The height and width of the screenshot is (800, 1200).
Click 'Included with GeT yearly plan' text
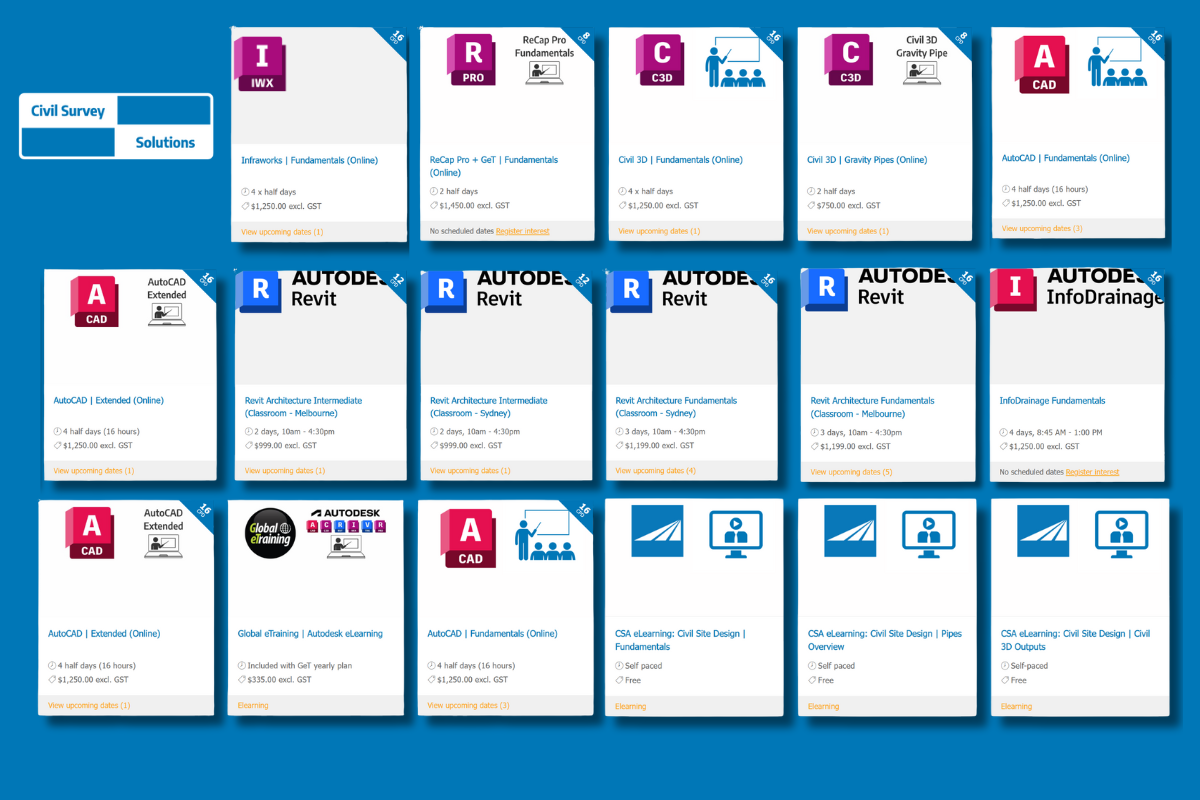(300, 666)
